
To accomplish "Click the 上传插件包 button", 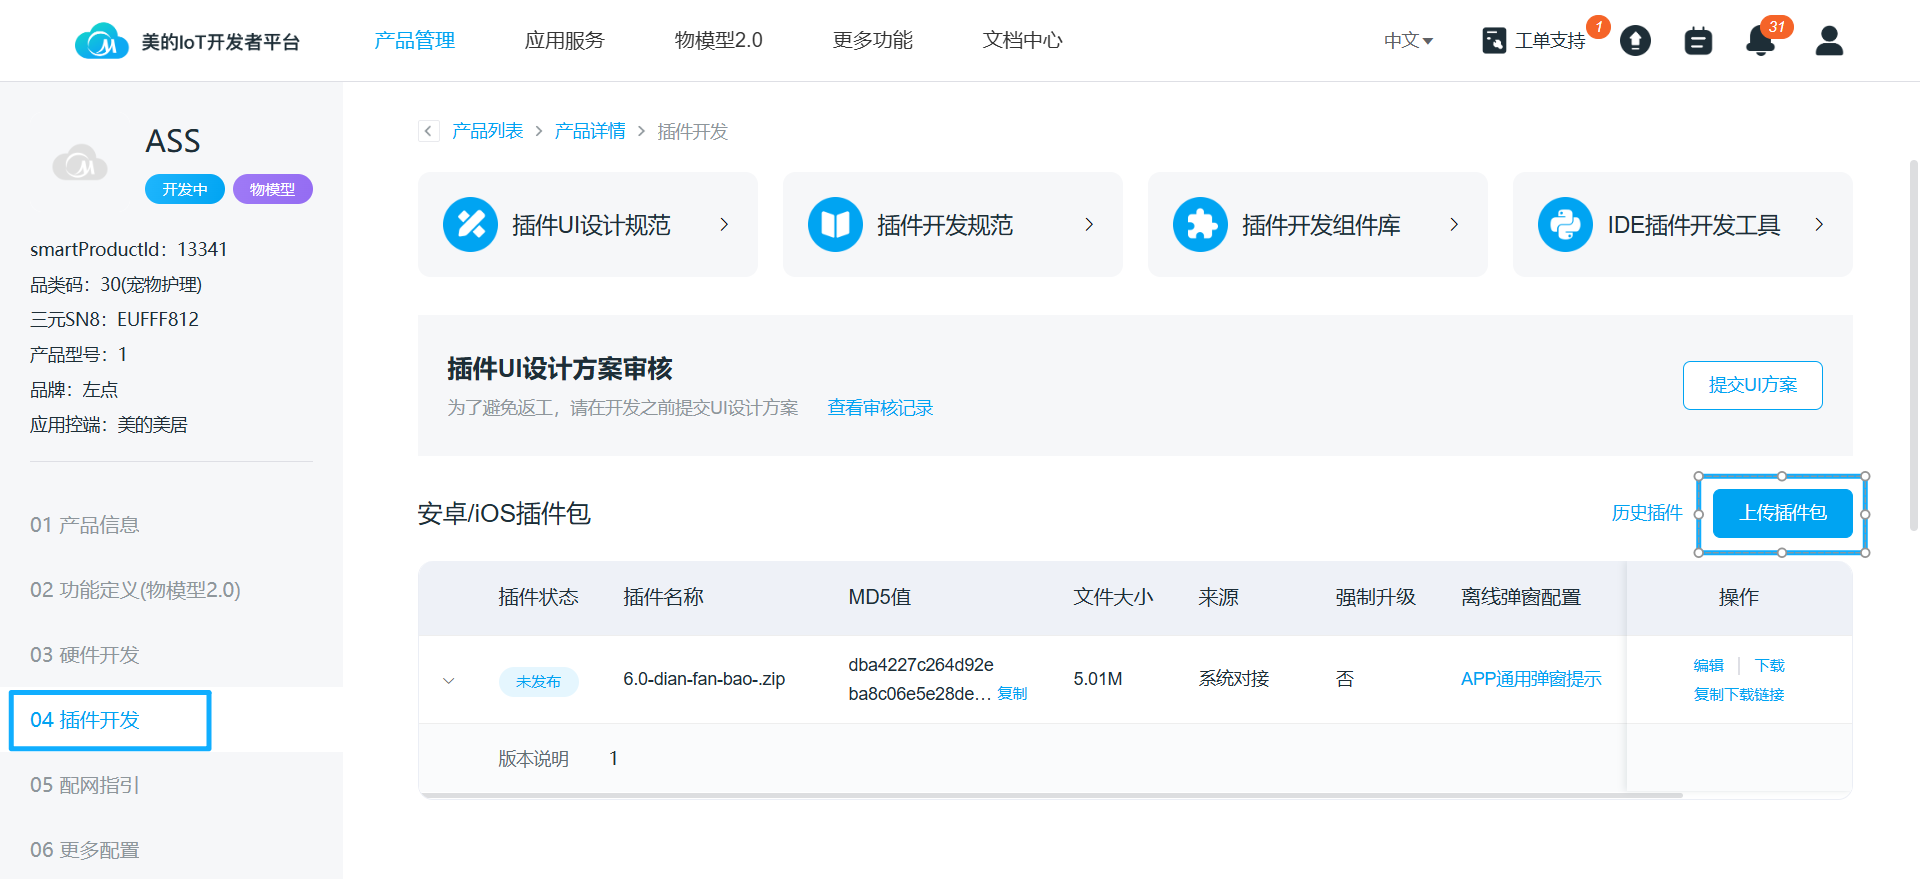I will pos(1782,513).
